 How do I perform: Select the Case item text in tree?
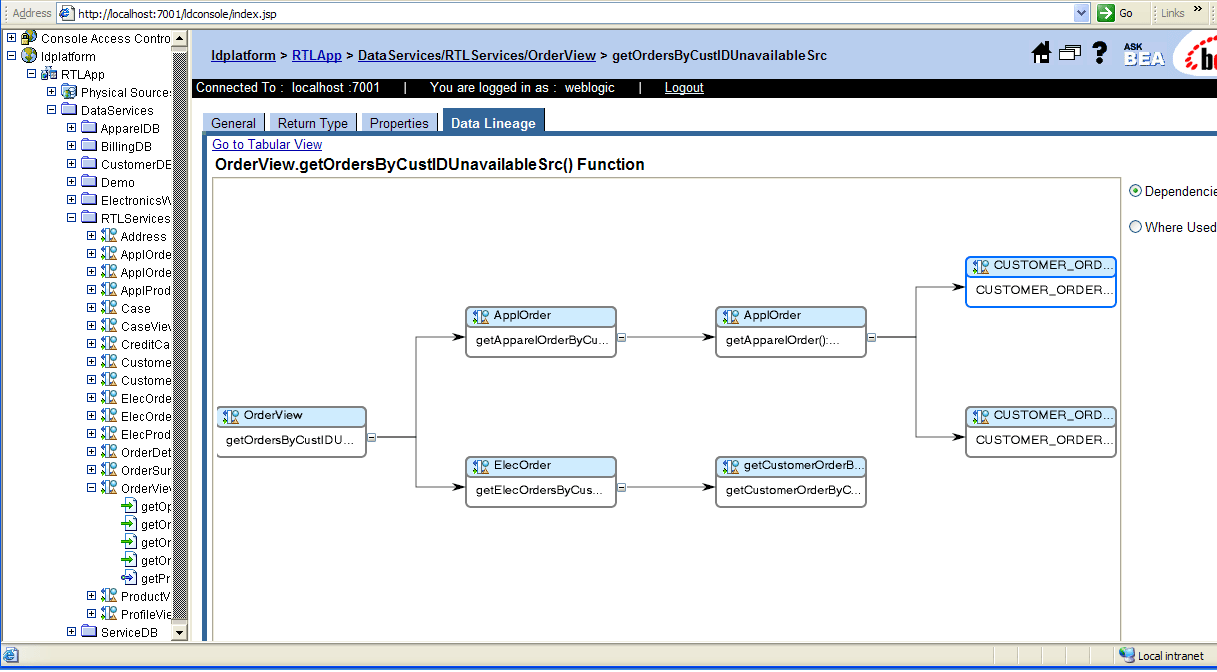136,308
